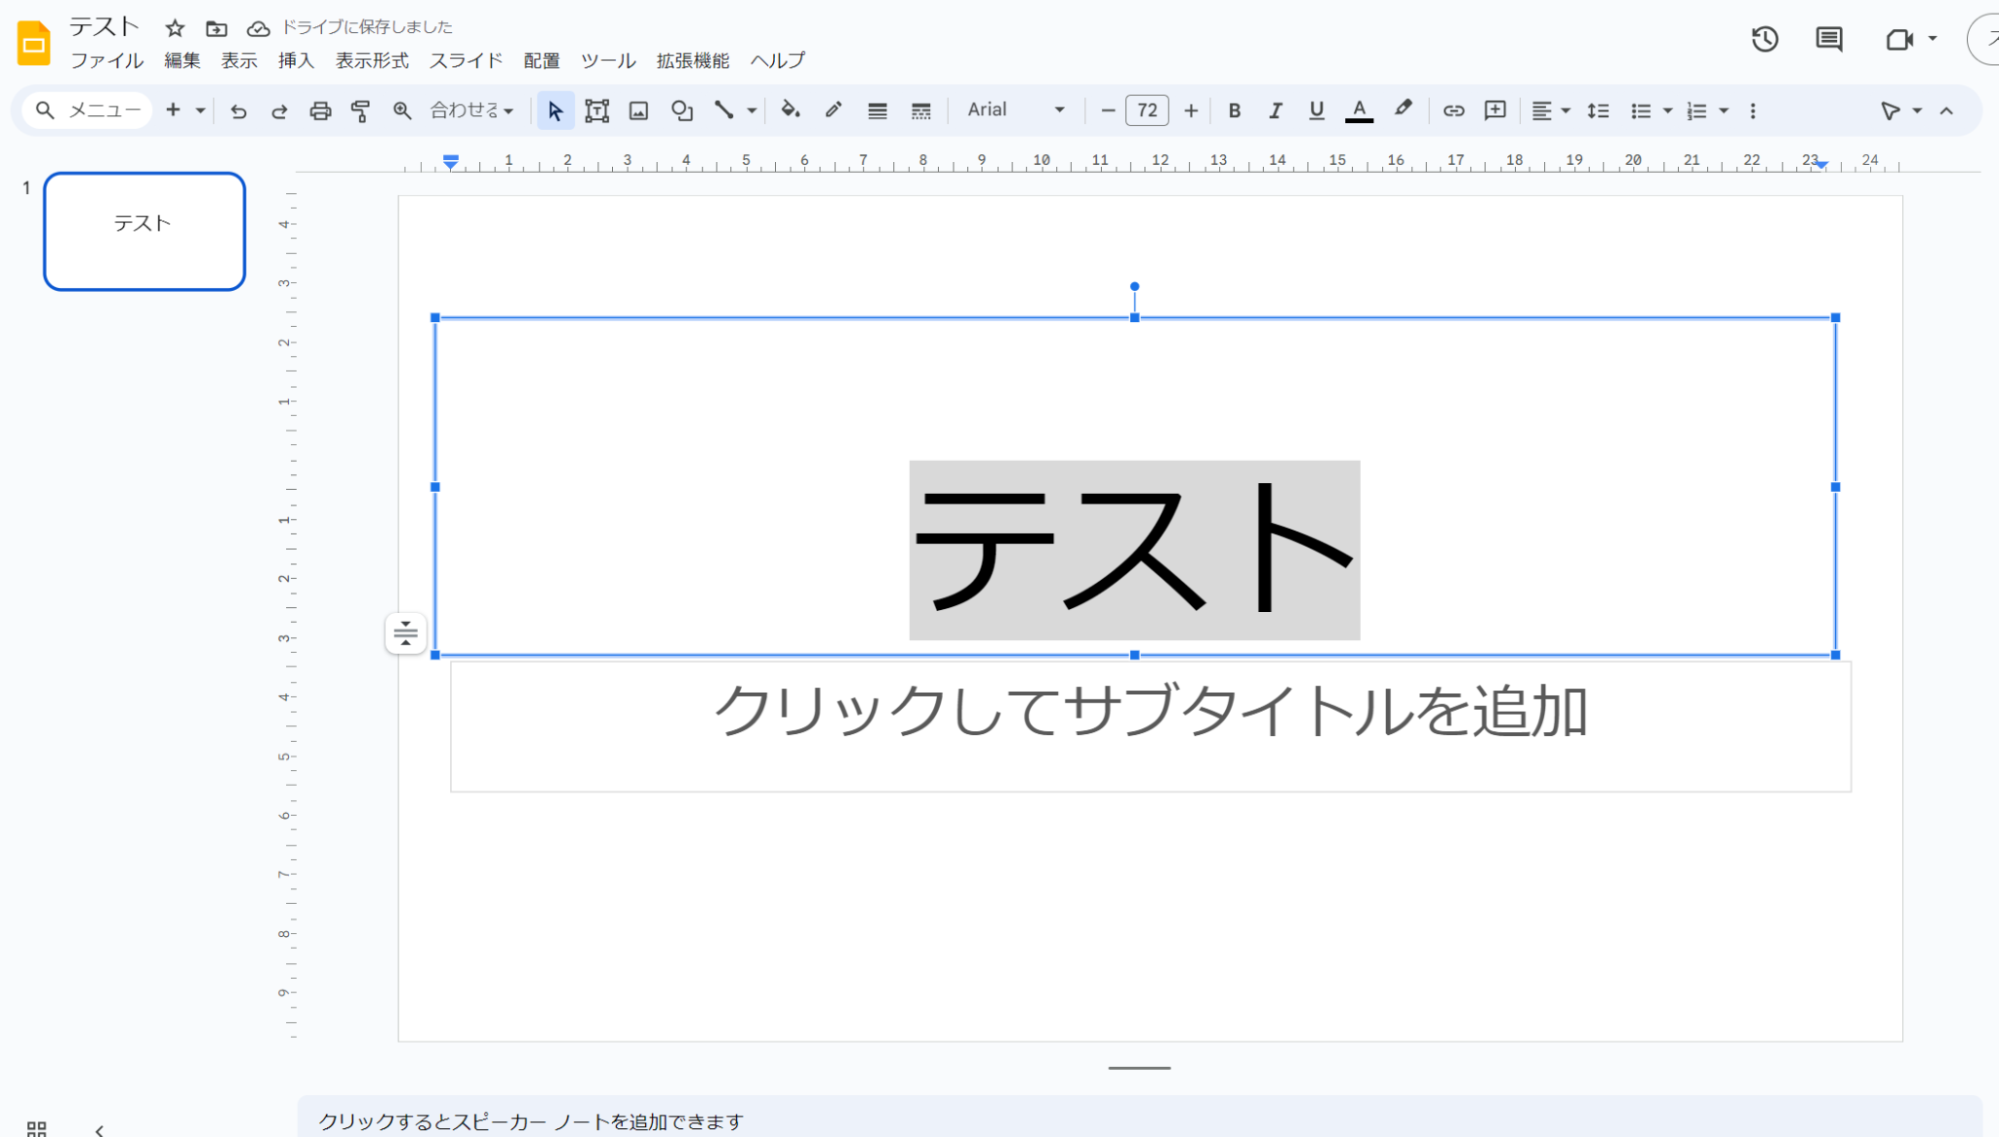1999x1138 pixels.
Task: Click the subtitle placeholder クリックしてサブタイトルを追加
Action: click(x=1150, y=712)
